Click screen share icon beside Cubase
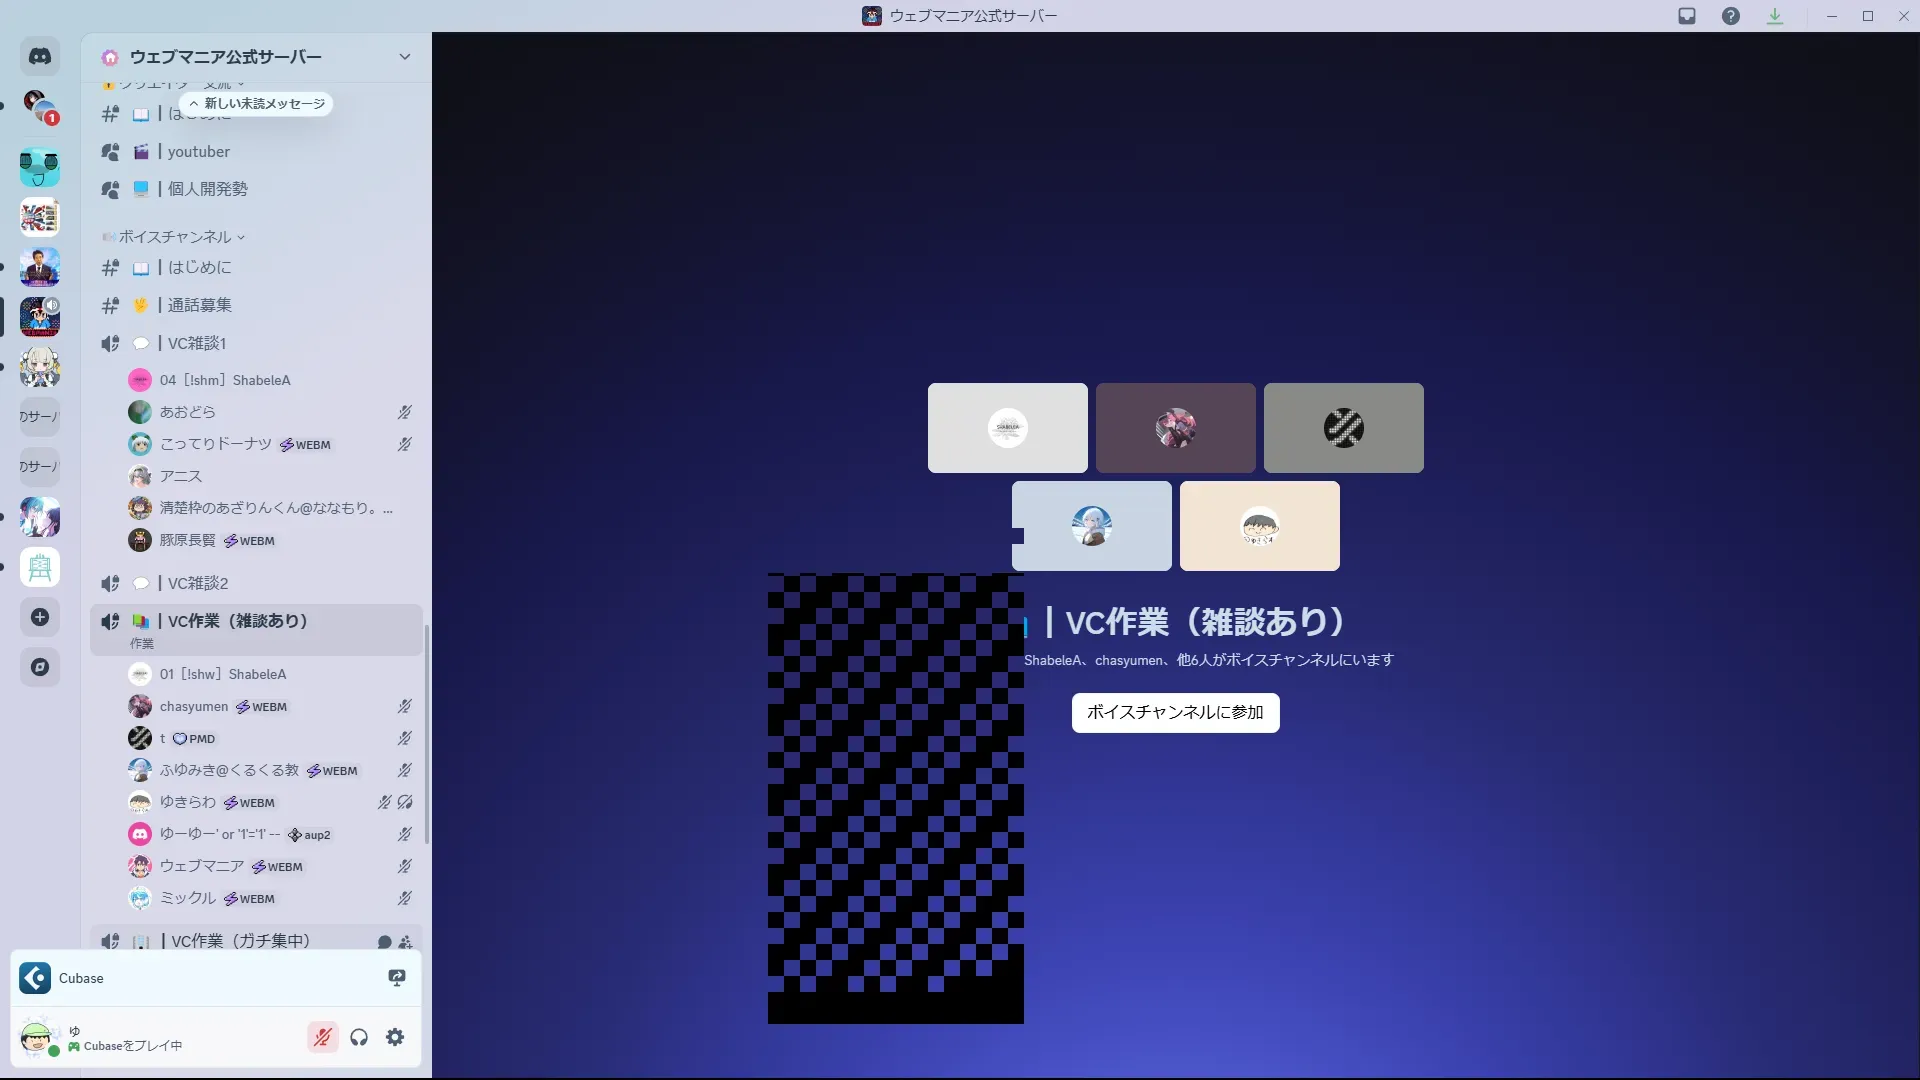The width and height of the screenshot is (1920, 1080). (397, 978)
